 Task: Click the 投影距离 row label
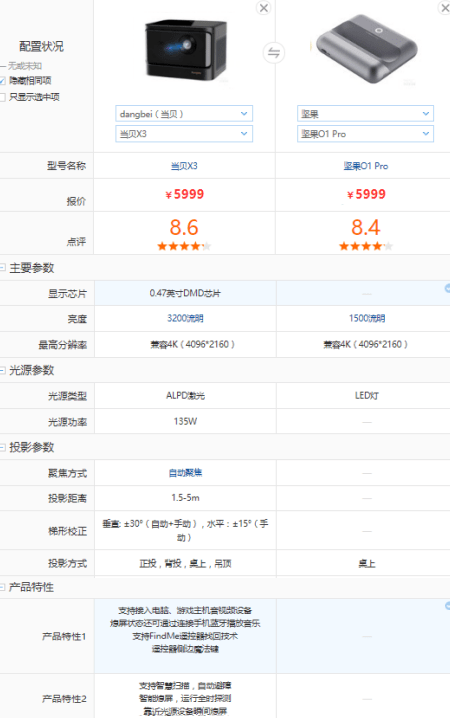click(67, 498)
